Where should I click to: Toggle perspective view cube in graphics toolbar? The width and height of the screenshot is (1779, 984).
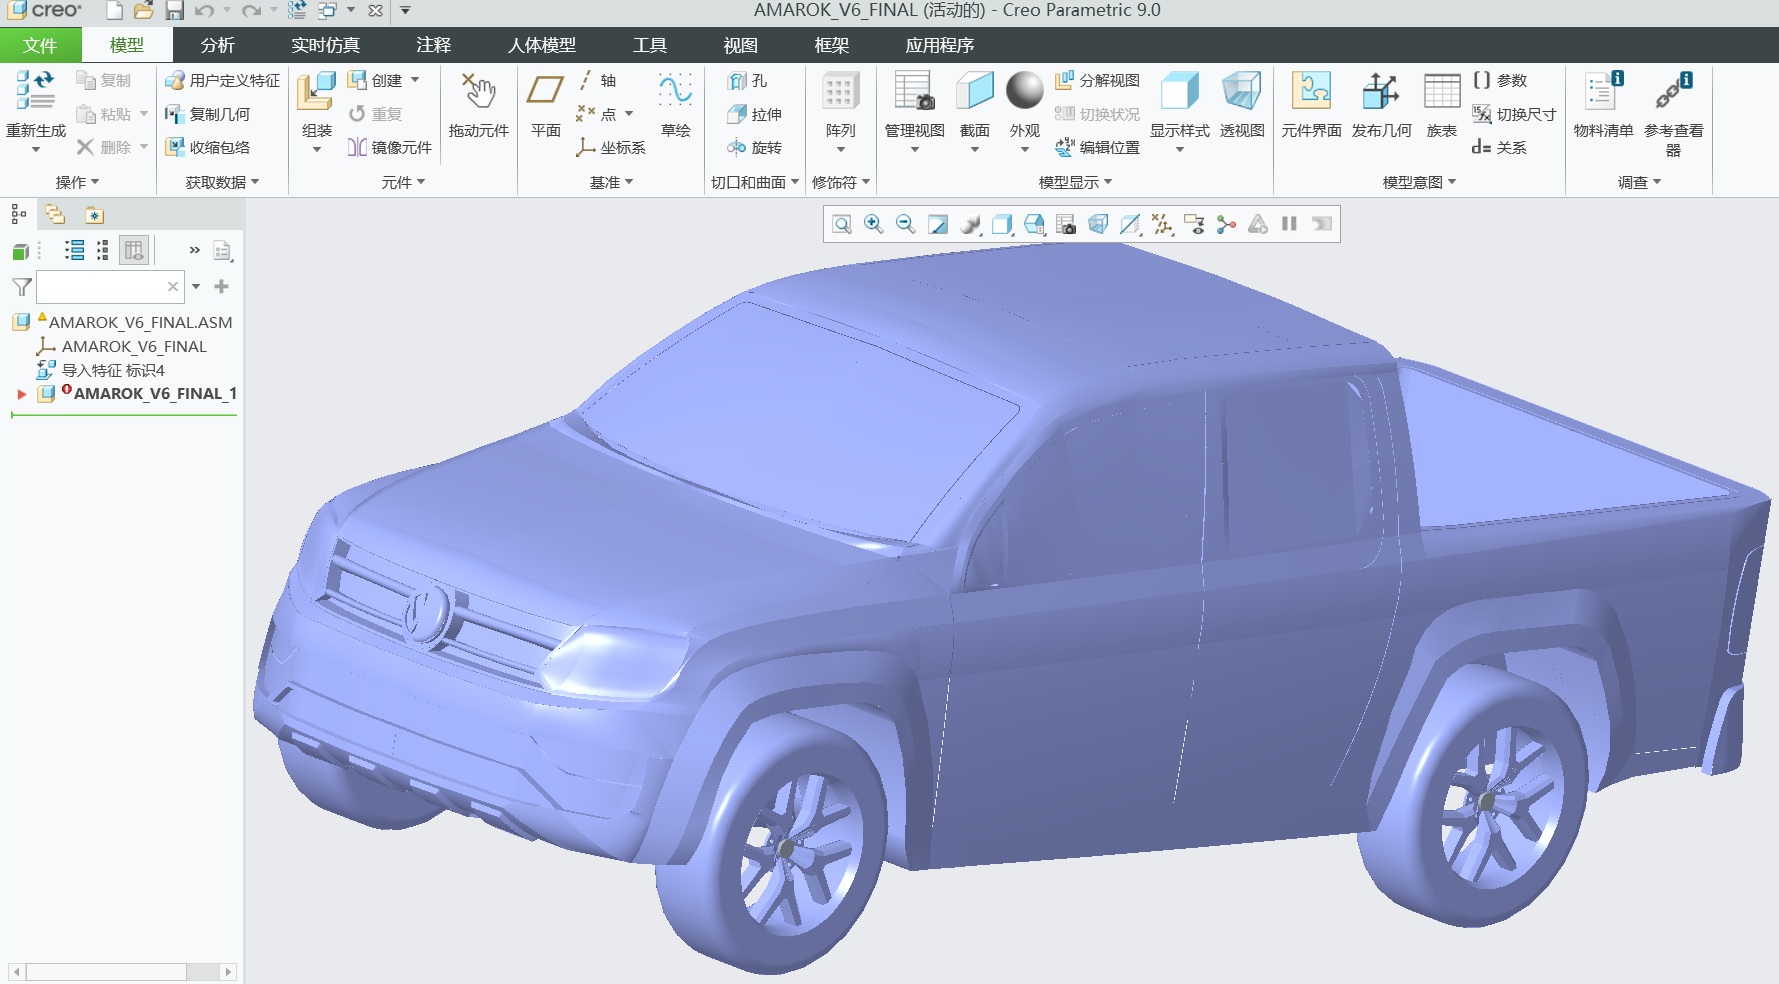[x=1098, y=224]
